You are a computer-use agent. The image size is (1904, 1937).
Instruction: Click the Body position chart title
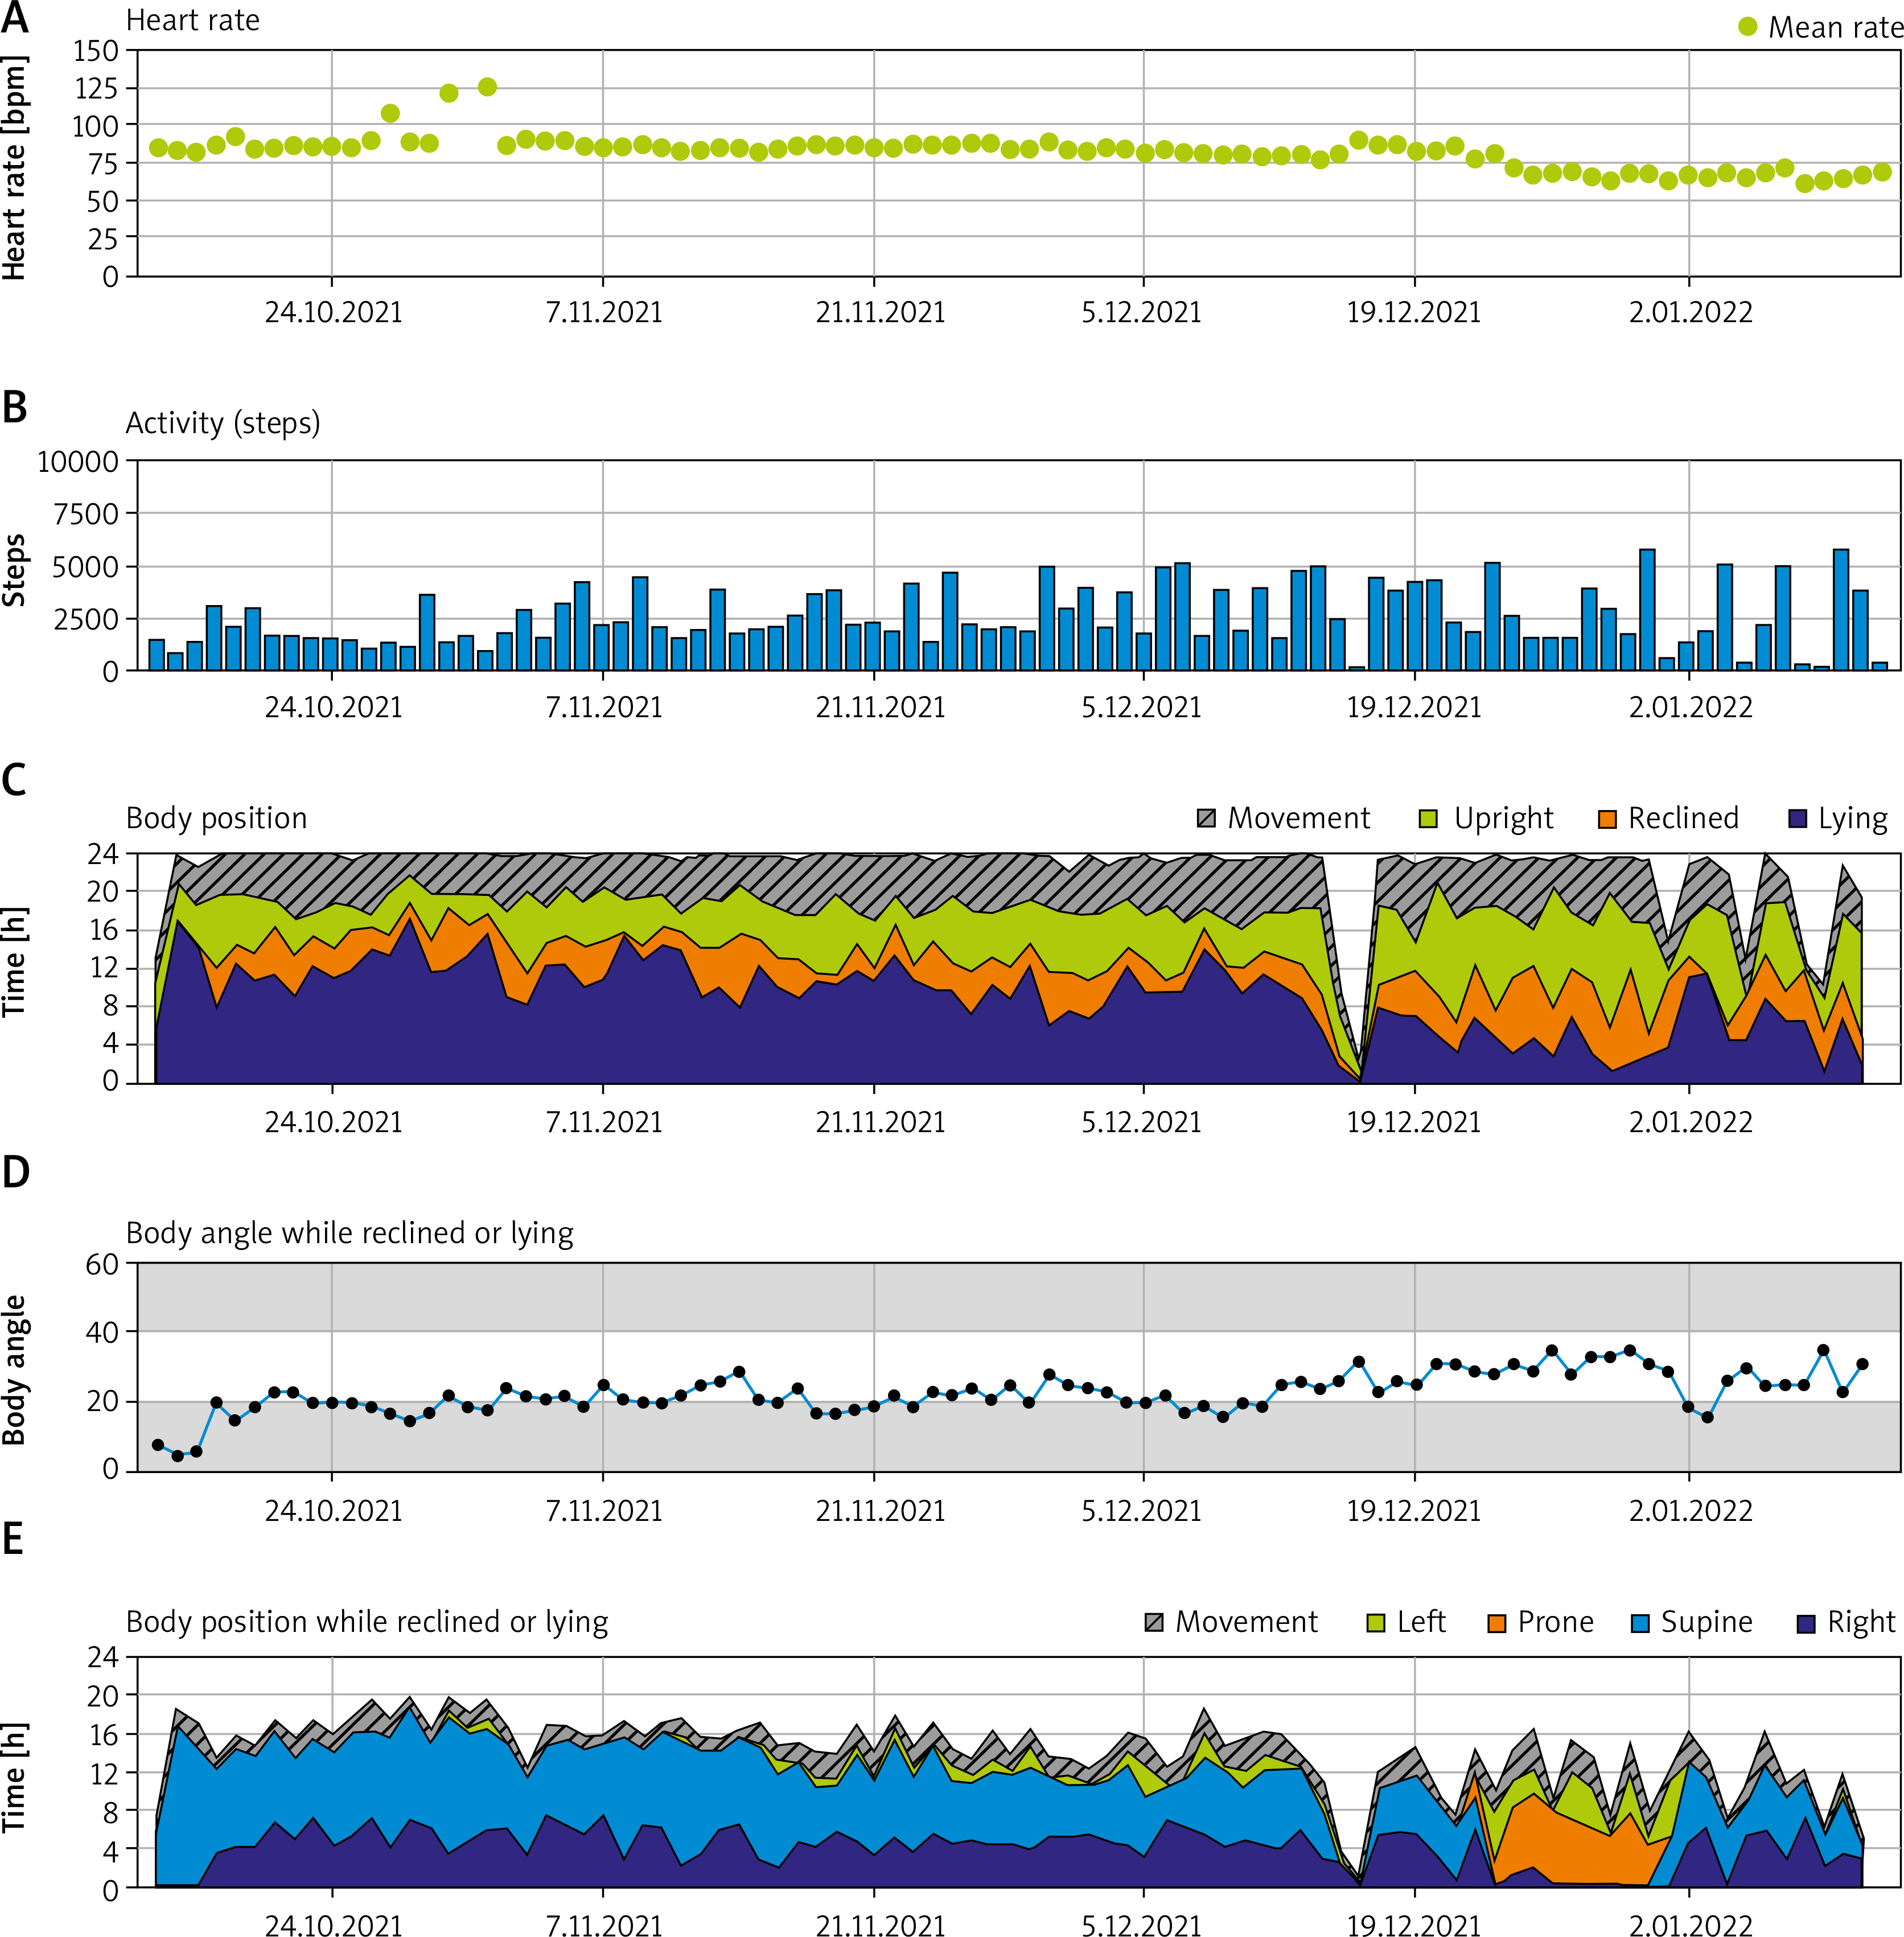pos(216,818)
